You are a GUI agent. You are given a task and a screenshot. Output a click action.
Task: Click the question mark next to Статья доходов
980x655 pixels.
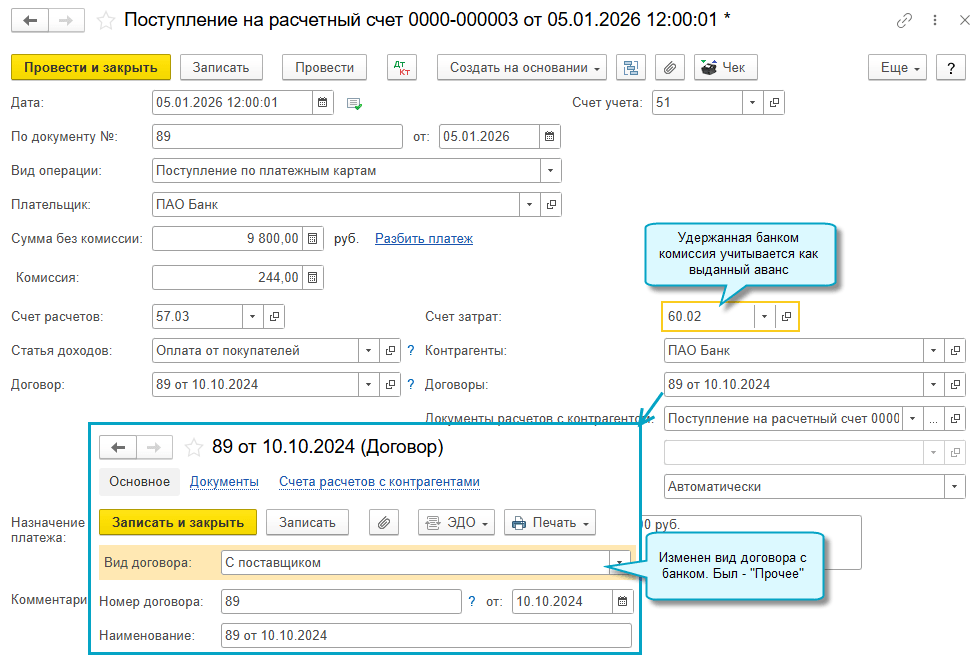click(x=411, y=351)
